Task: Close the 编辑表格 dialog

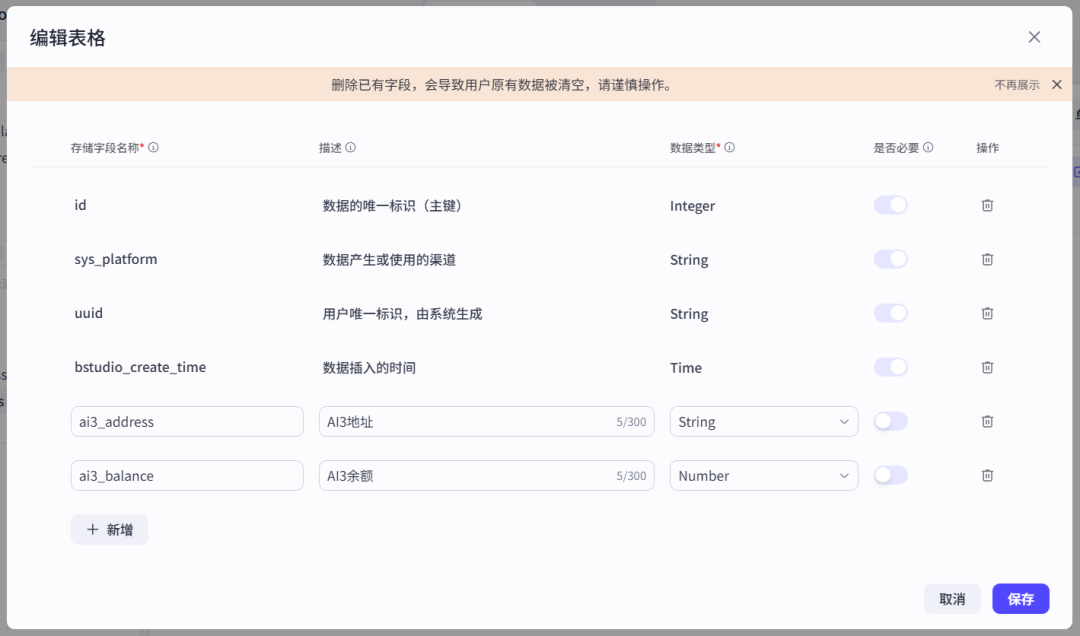Action: 1034,37
